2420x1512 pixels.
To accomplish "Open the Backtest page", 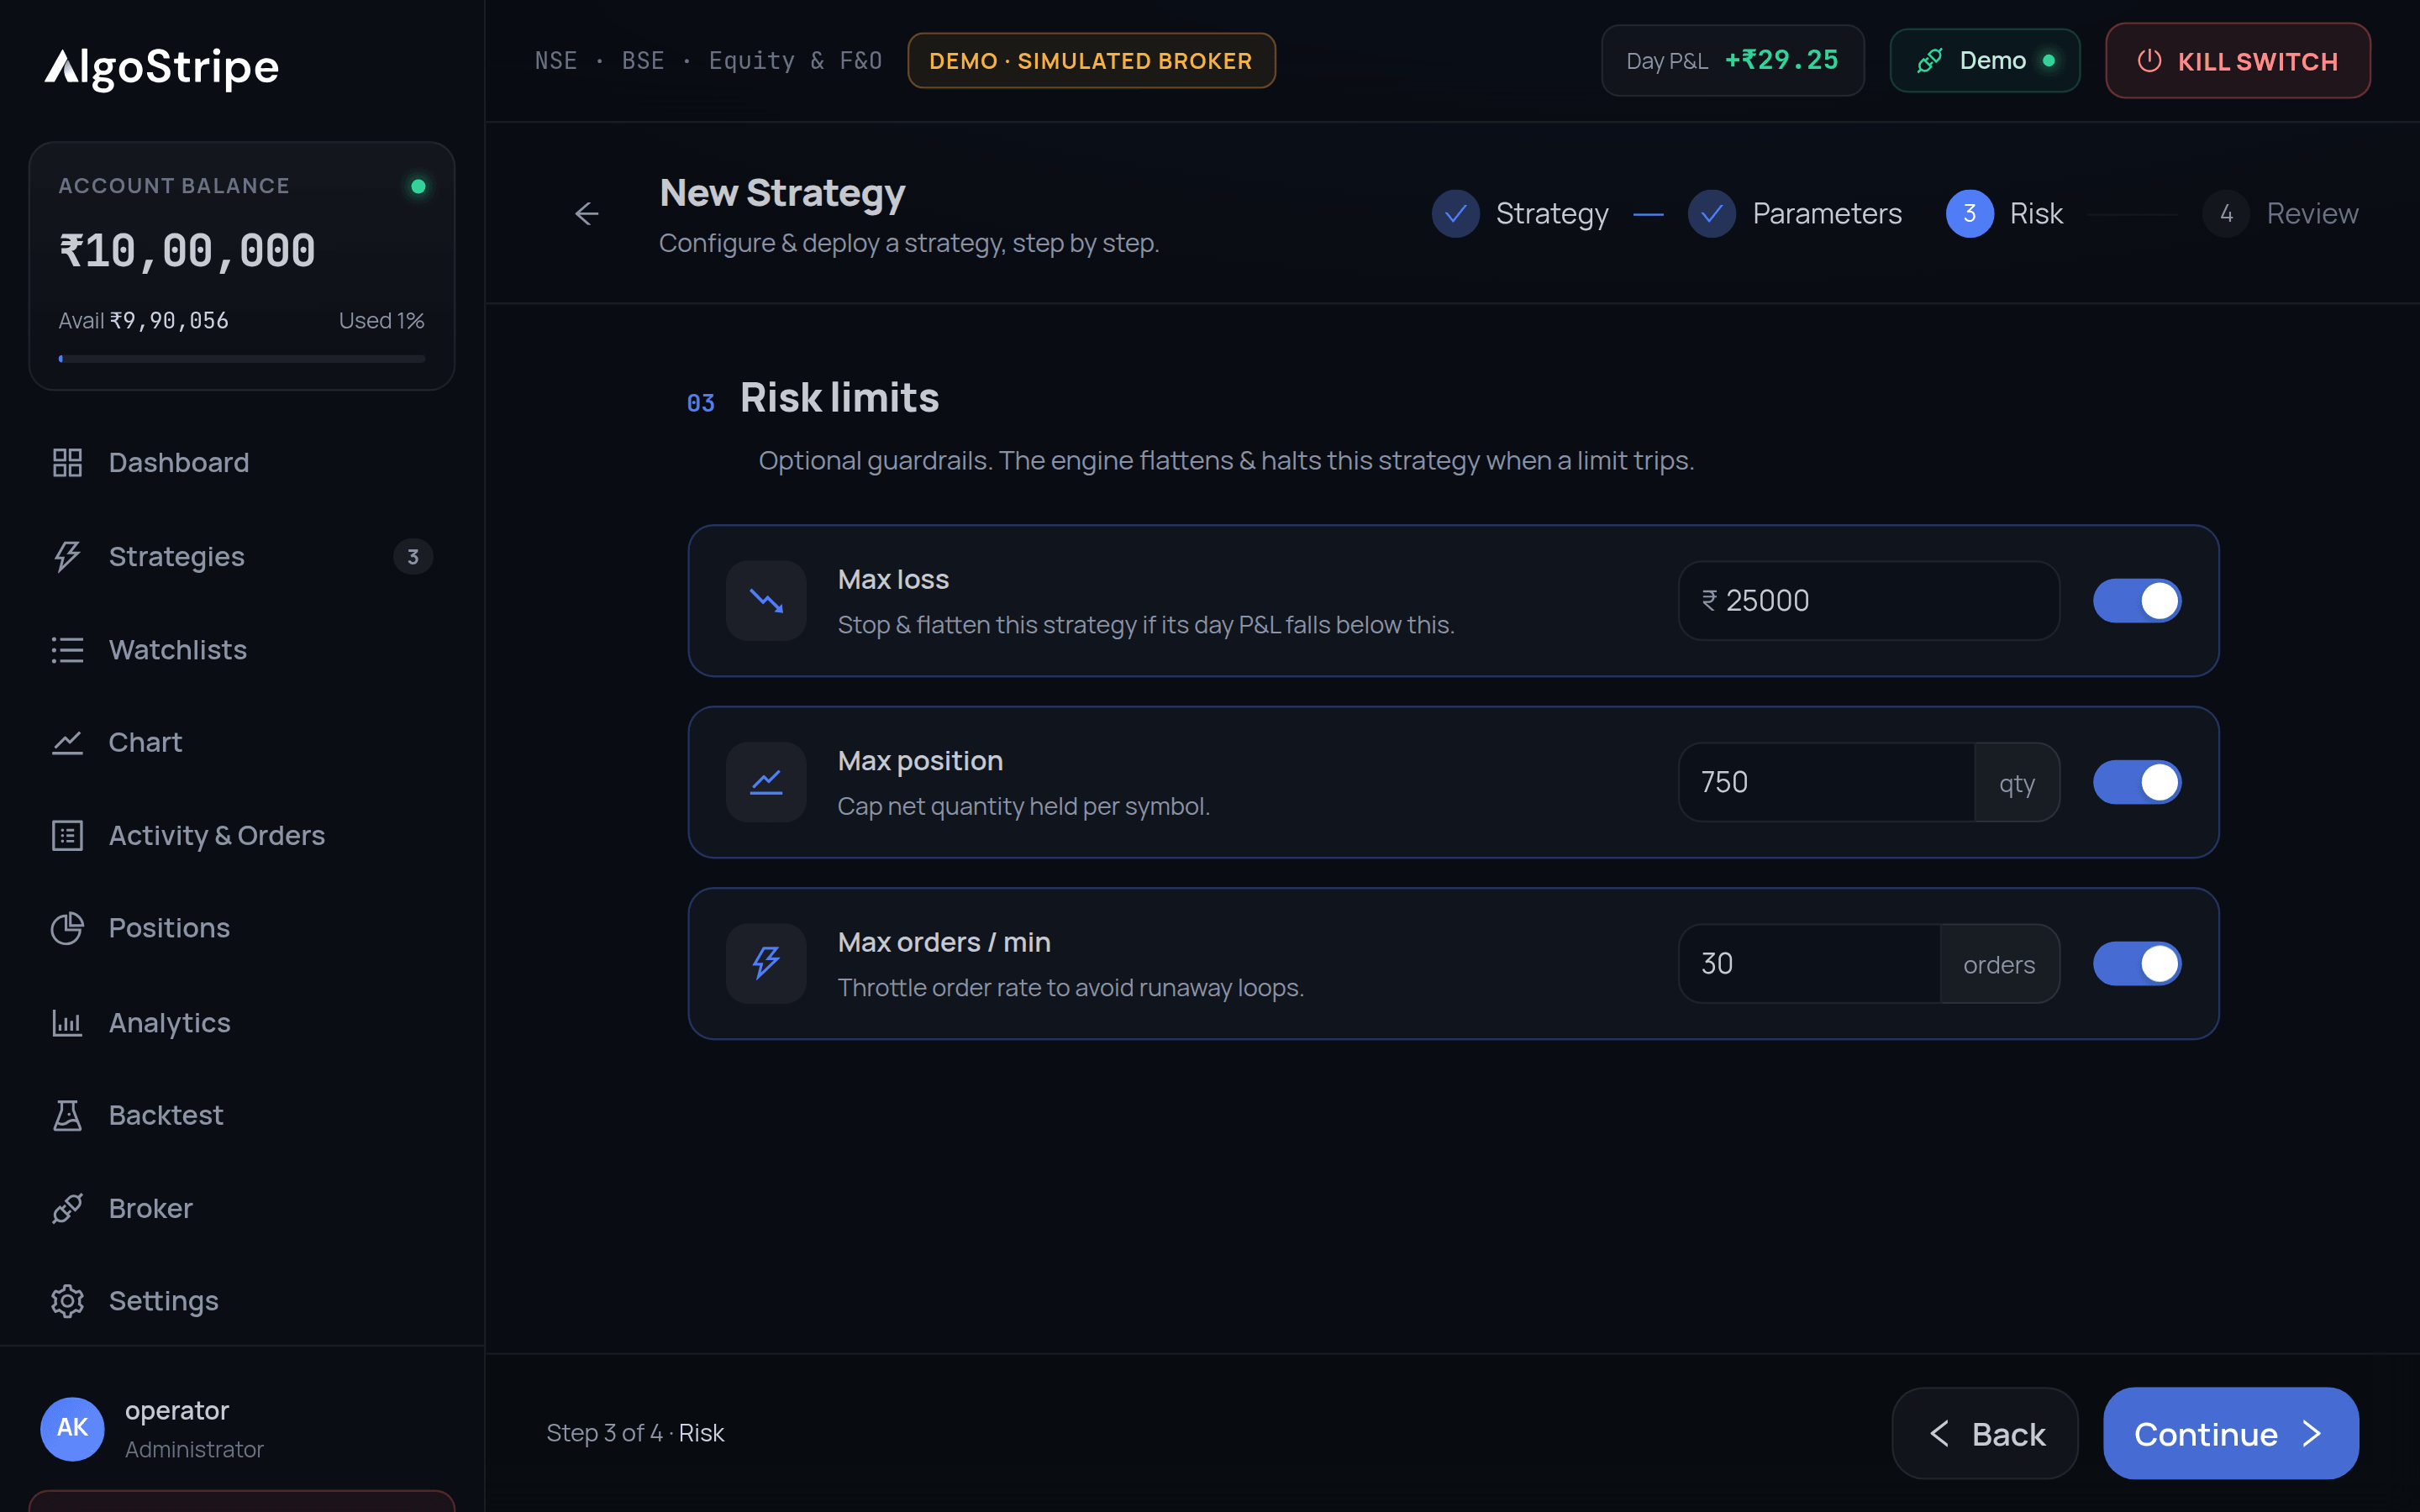I will point(242,1115).
